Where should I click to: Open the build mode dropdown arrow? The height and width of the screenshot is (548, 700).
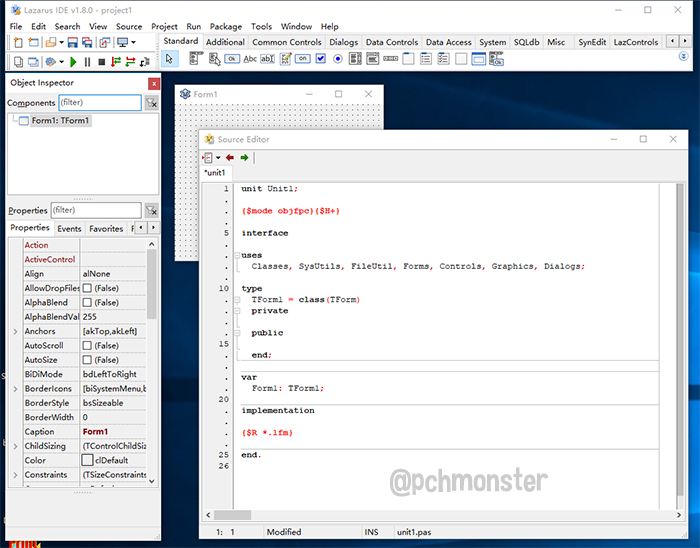[62, 62]
